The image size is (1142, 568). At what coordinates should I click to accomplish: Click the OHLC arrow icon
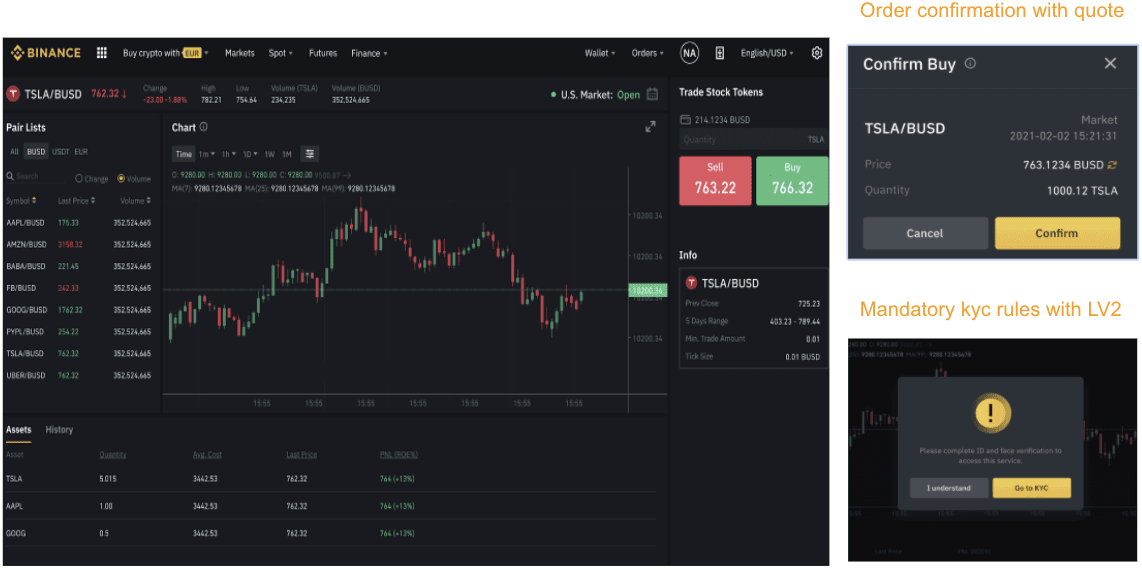point(347,175)
